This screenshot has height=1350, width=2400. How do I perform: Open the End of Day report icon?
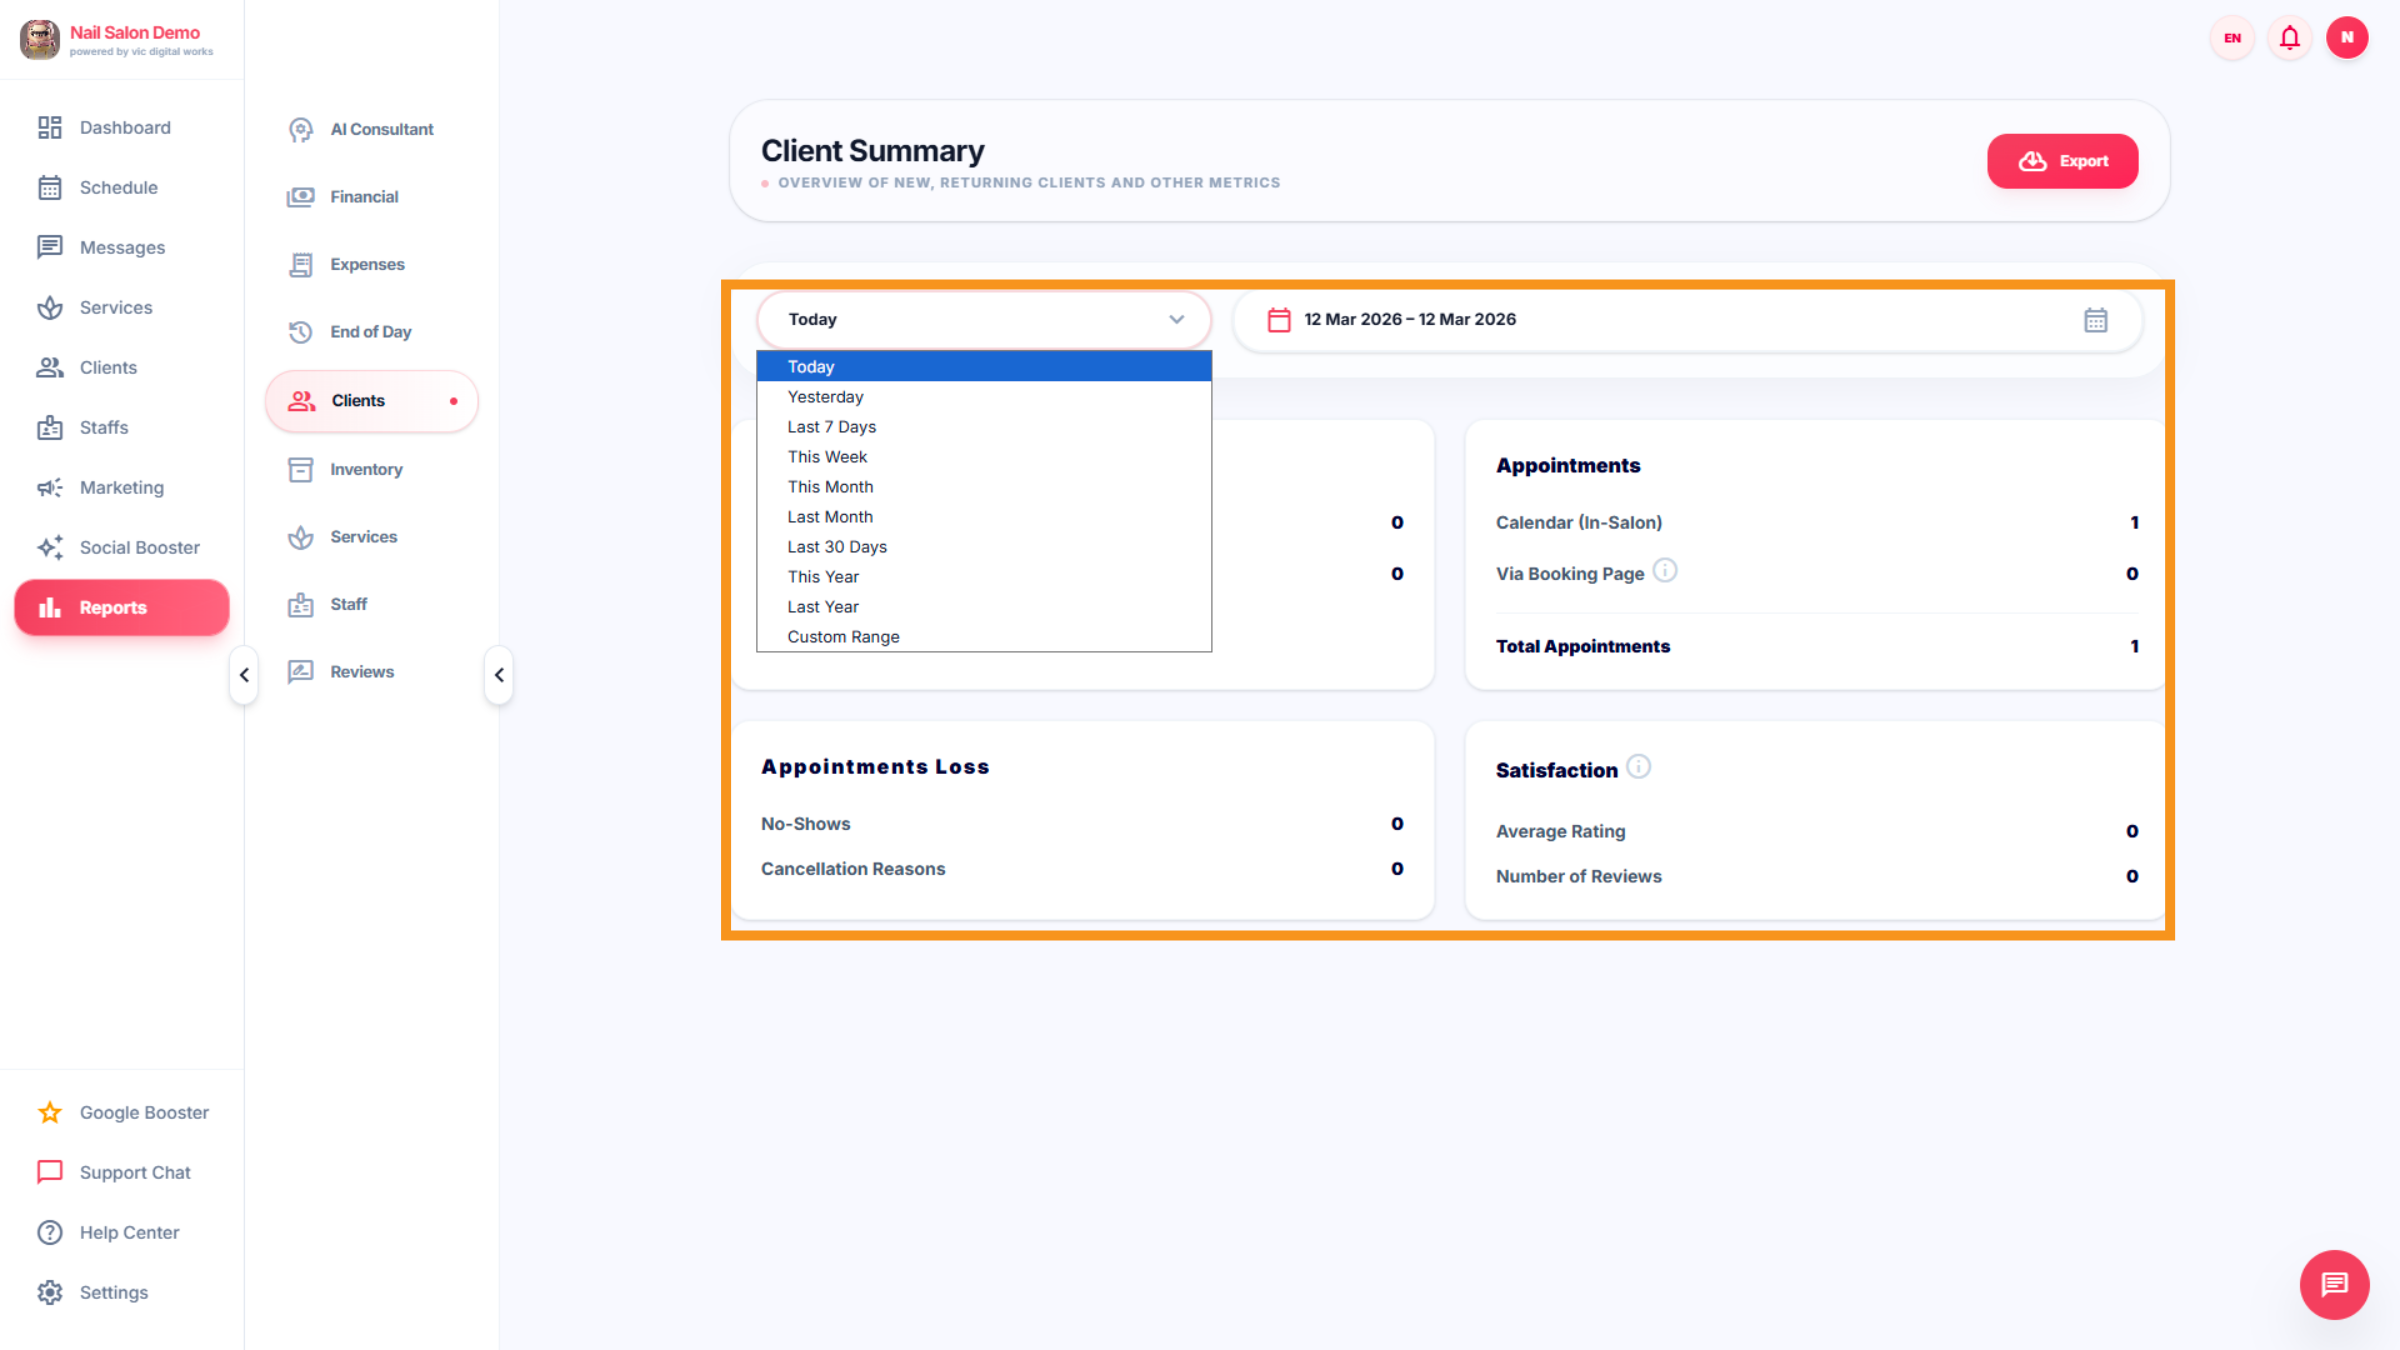coord(301,331)
